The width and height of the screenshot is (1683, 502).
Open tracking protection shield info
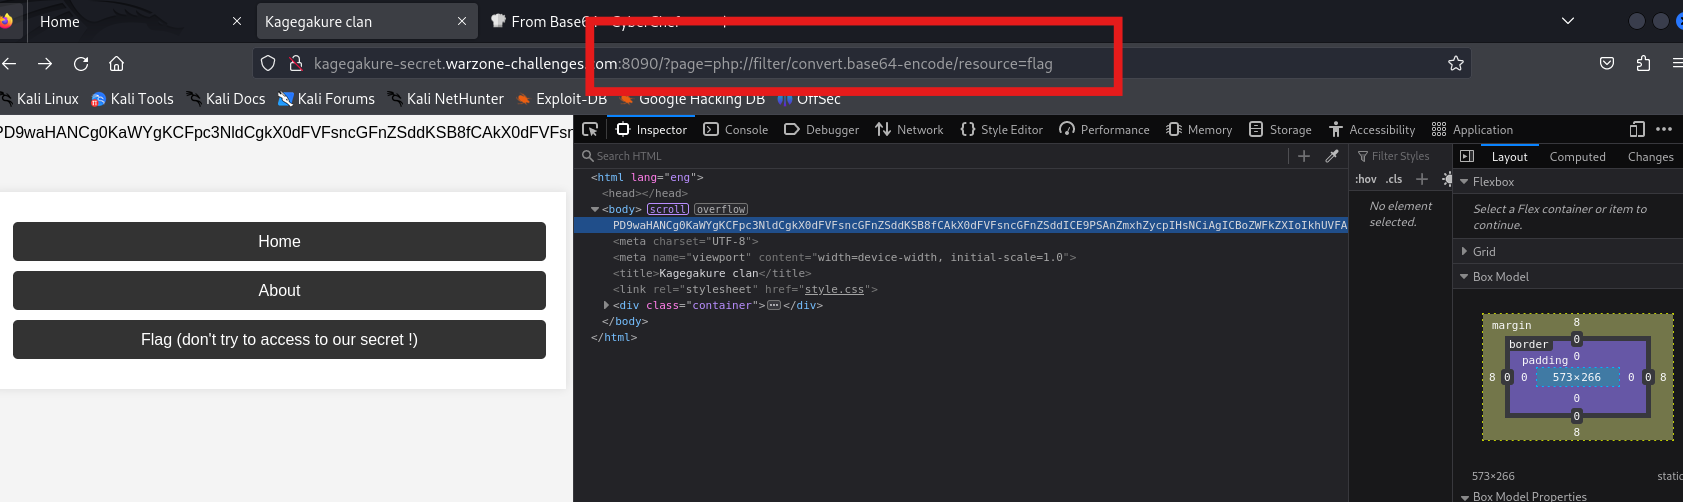268,63
